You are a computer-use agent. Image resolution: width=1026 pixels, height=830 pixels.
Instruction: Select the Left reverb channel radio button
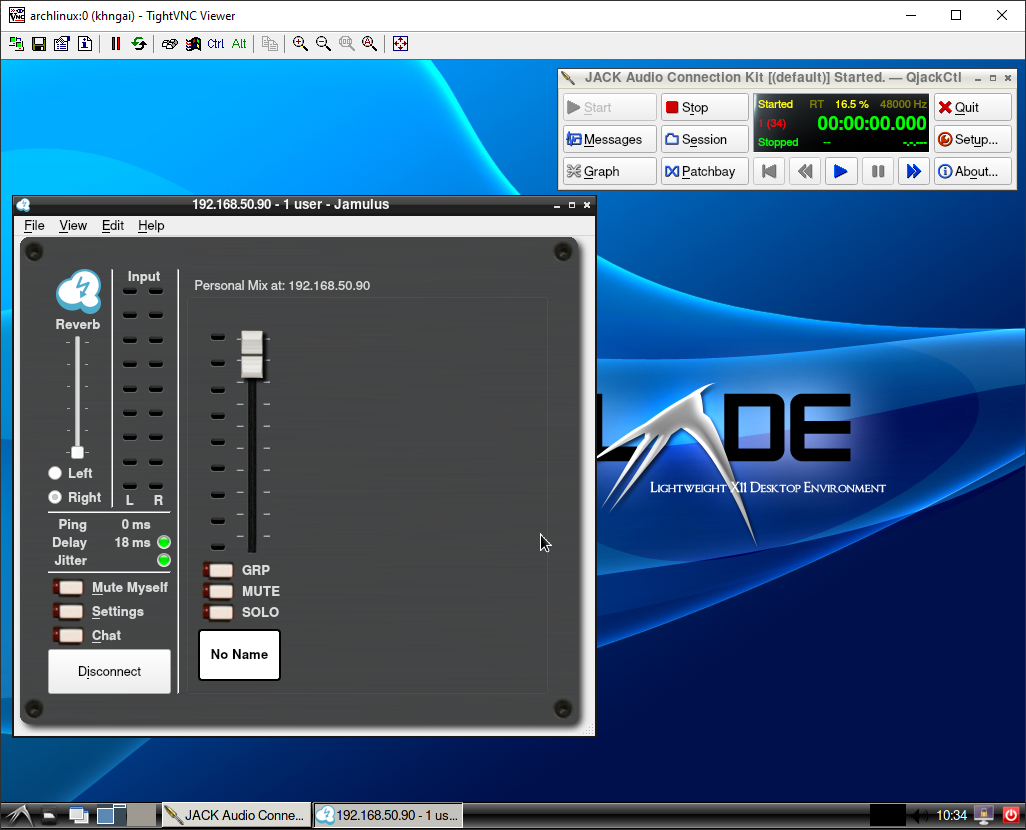[x=55, y=473]
